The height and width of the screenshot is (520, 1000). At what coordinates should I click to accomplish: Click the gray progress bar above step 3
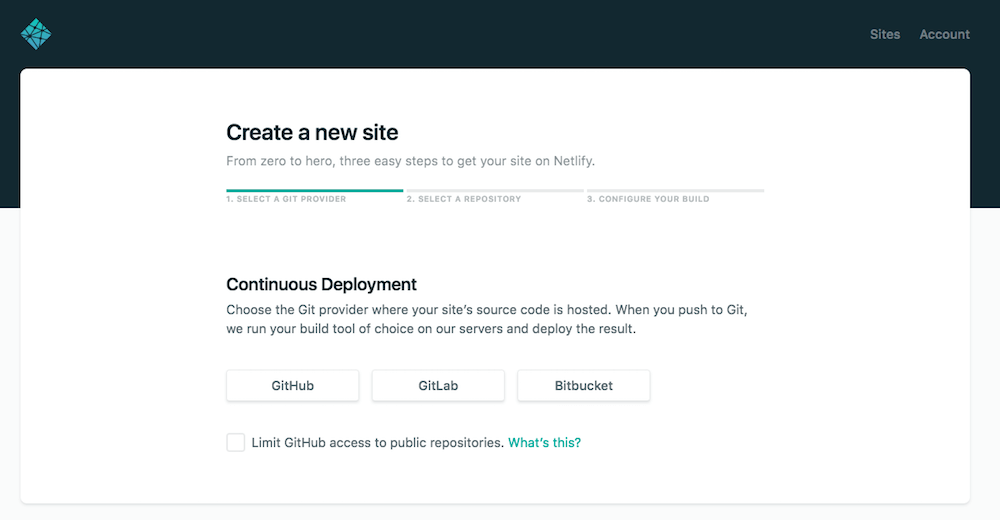tap(675, 189)
